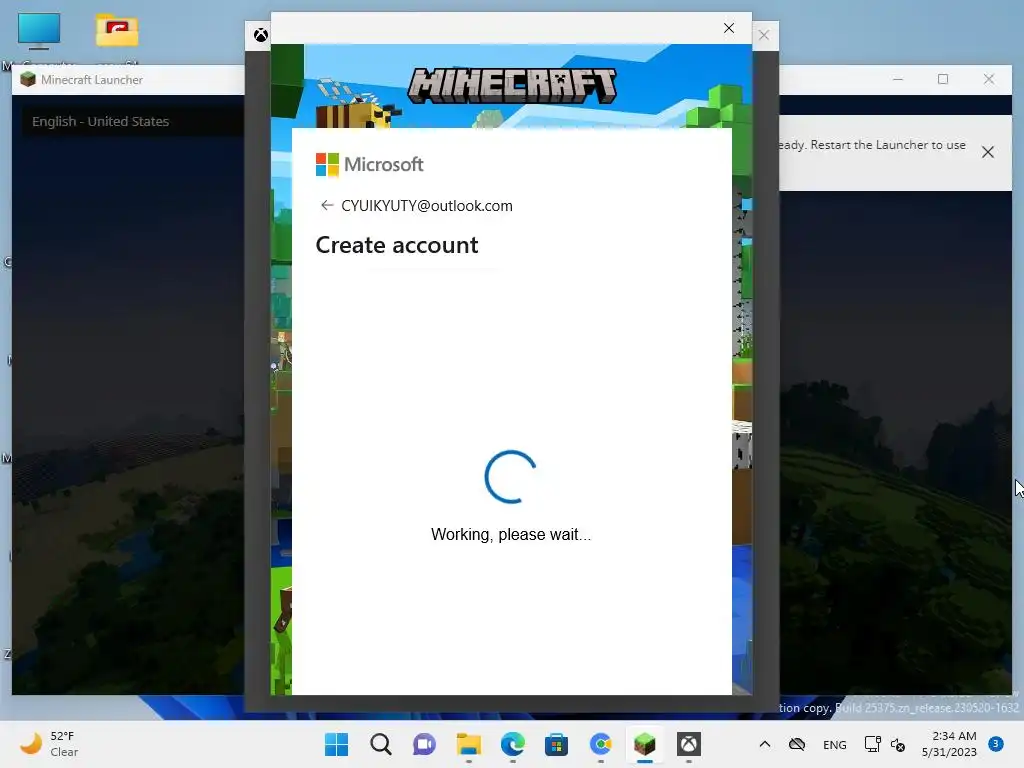The height and width of the screenshot is (768, 1024).
Task: Show hidden system tray icons
Action: click(x=765, y=744)
